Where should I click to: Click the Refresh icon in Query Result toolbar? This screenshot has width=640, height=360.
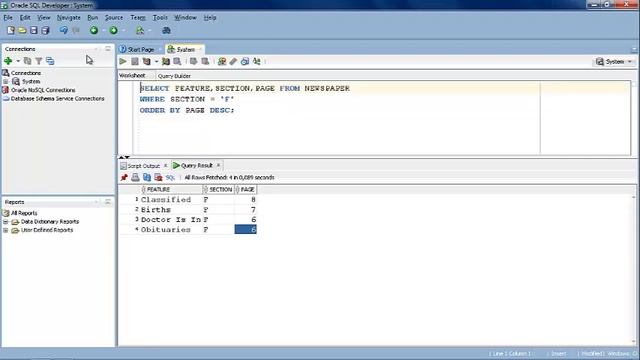click(x=147, y=177)
